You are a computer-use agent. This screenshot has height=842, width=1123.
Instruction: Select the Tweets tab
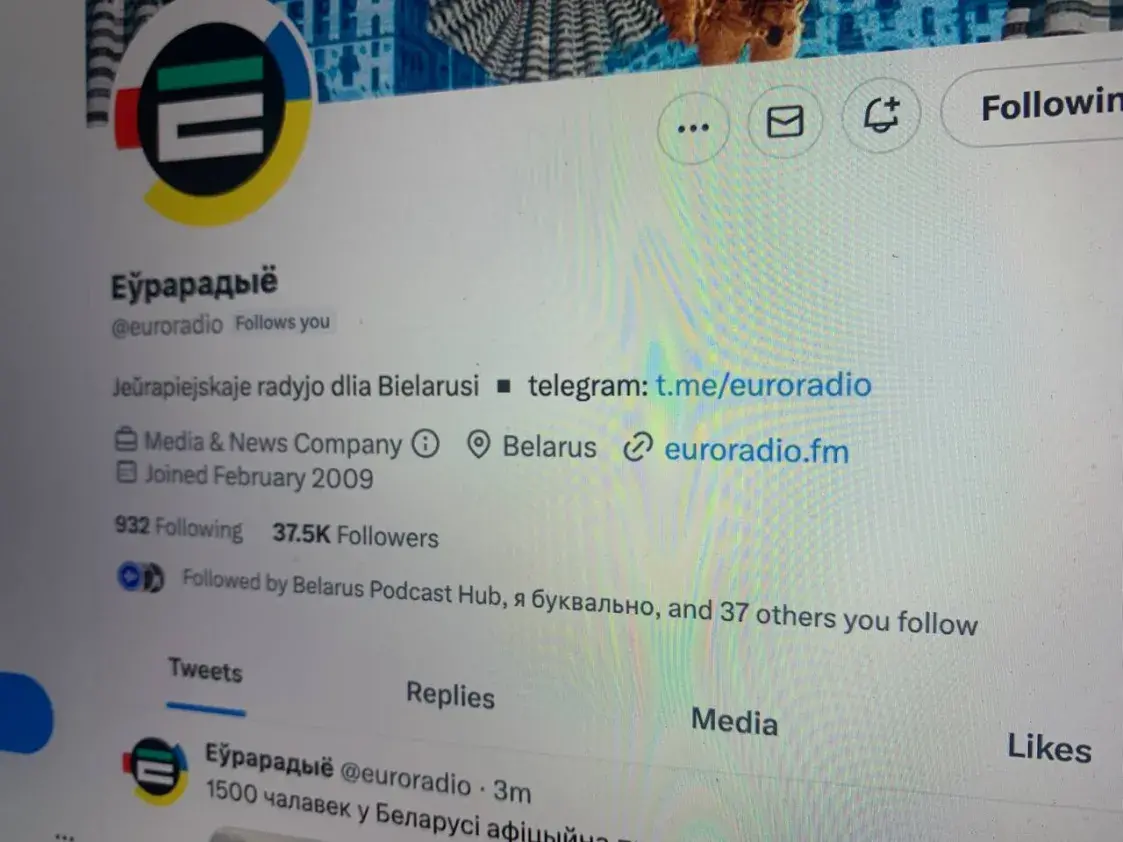[206, 671]
